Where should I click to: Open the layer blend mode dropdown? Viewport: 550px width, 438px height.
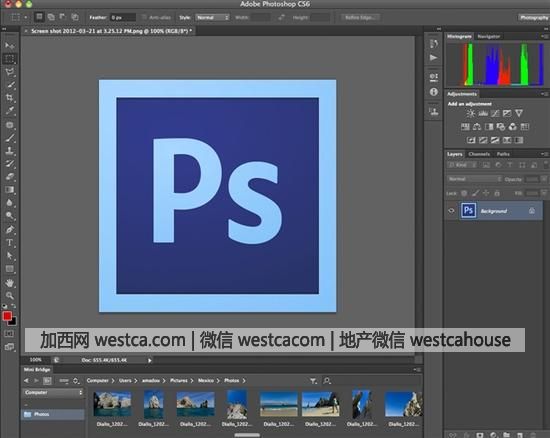pyautogui.click(x=474, y=179)
